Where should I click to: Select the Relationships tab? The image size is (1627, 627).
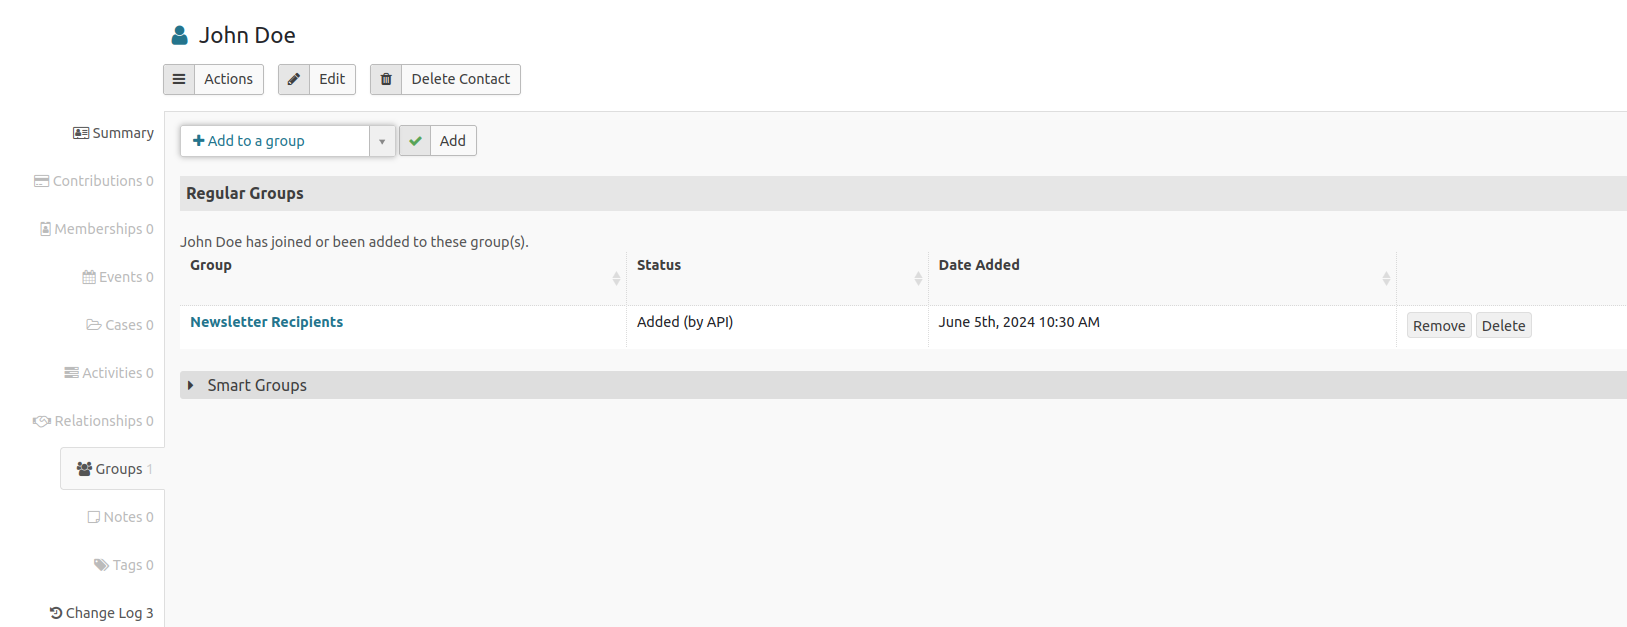point(93,421)
